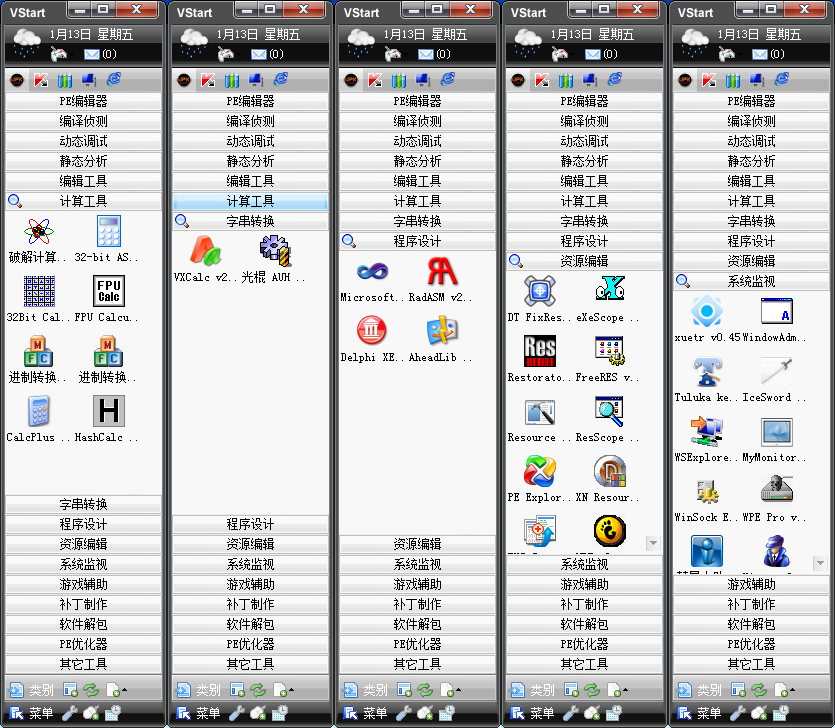Select 1月13日 星期五 date in rightmost window

[759, 35]
